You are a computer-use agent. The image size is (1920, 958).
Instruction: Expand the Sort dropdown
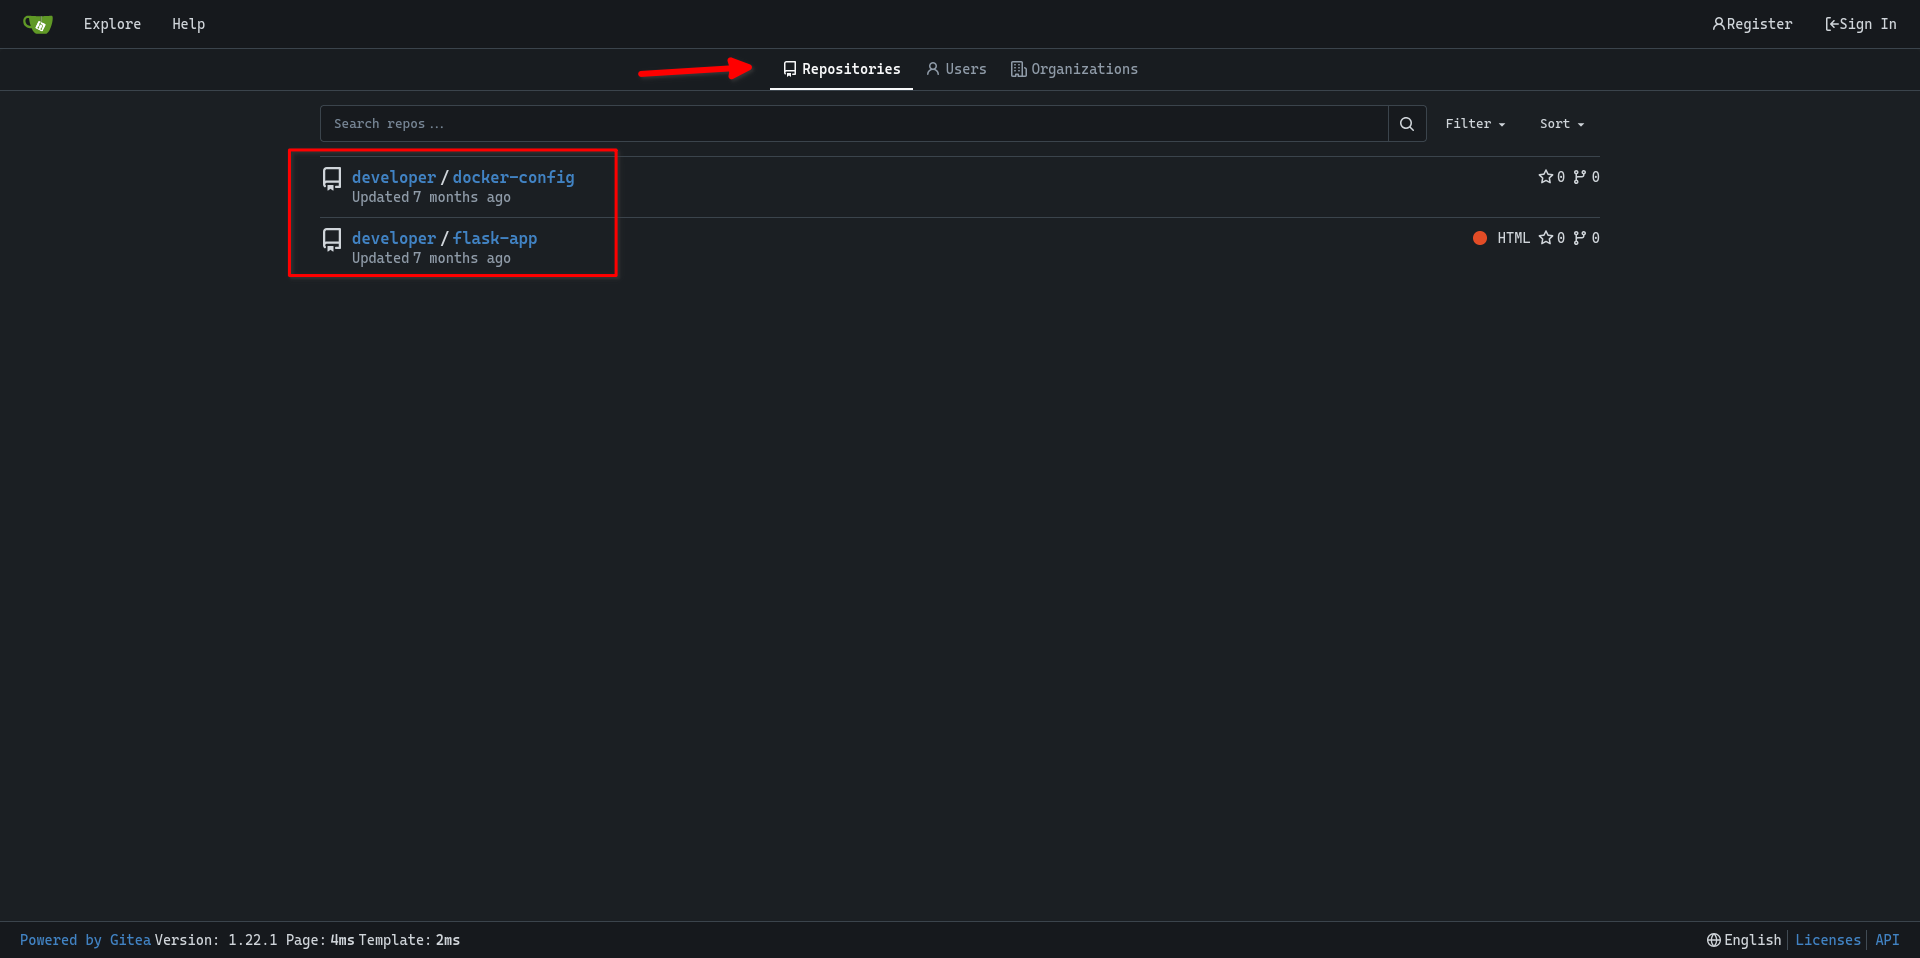click(1561, 124)
